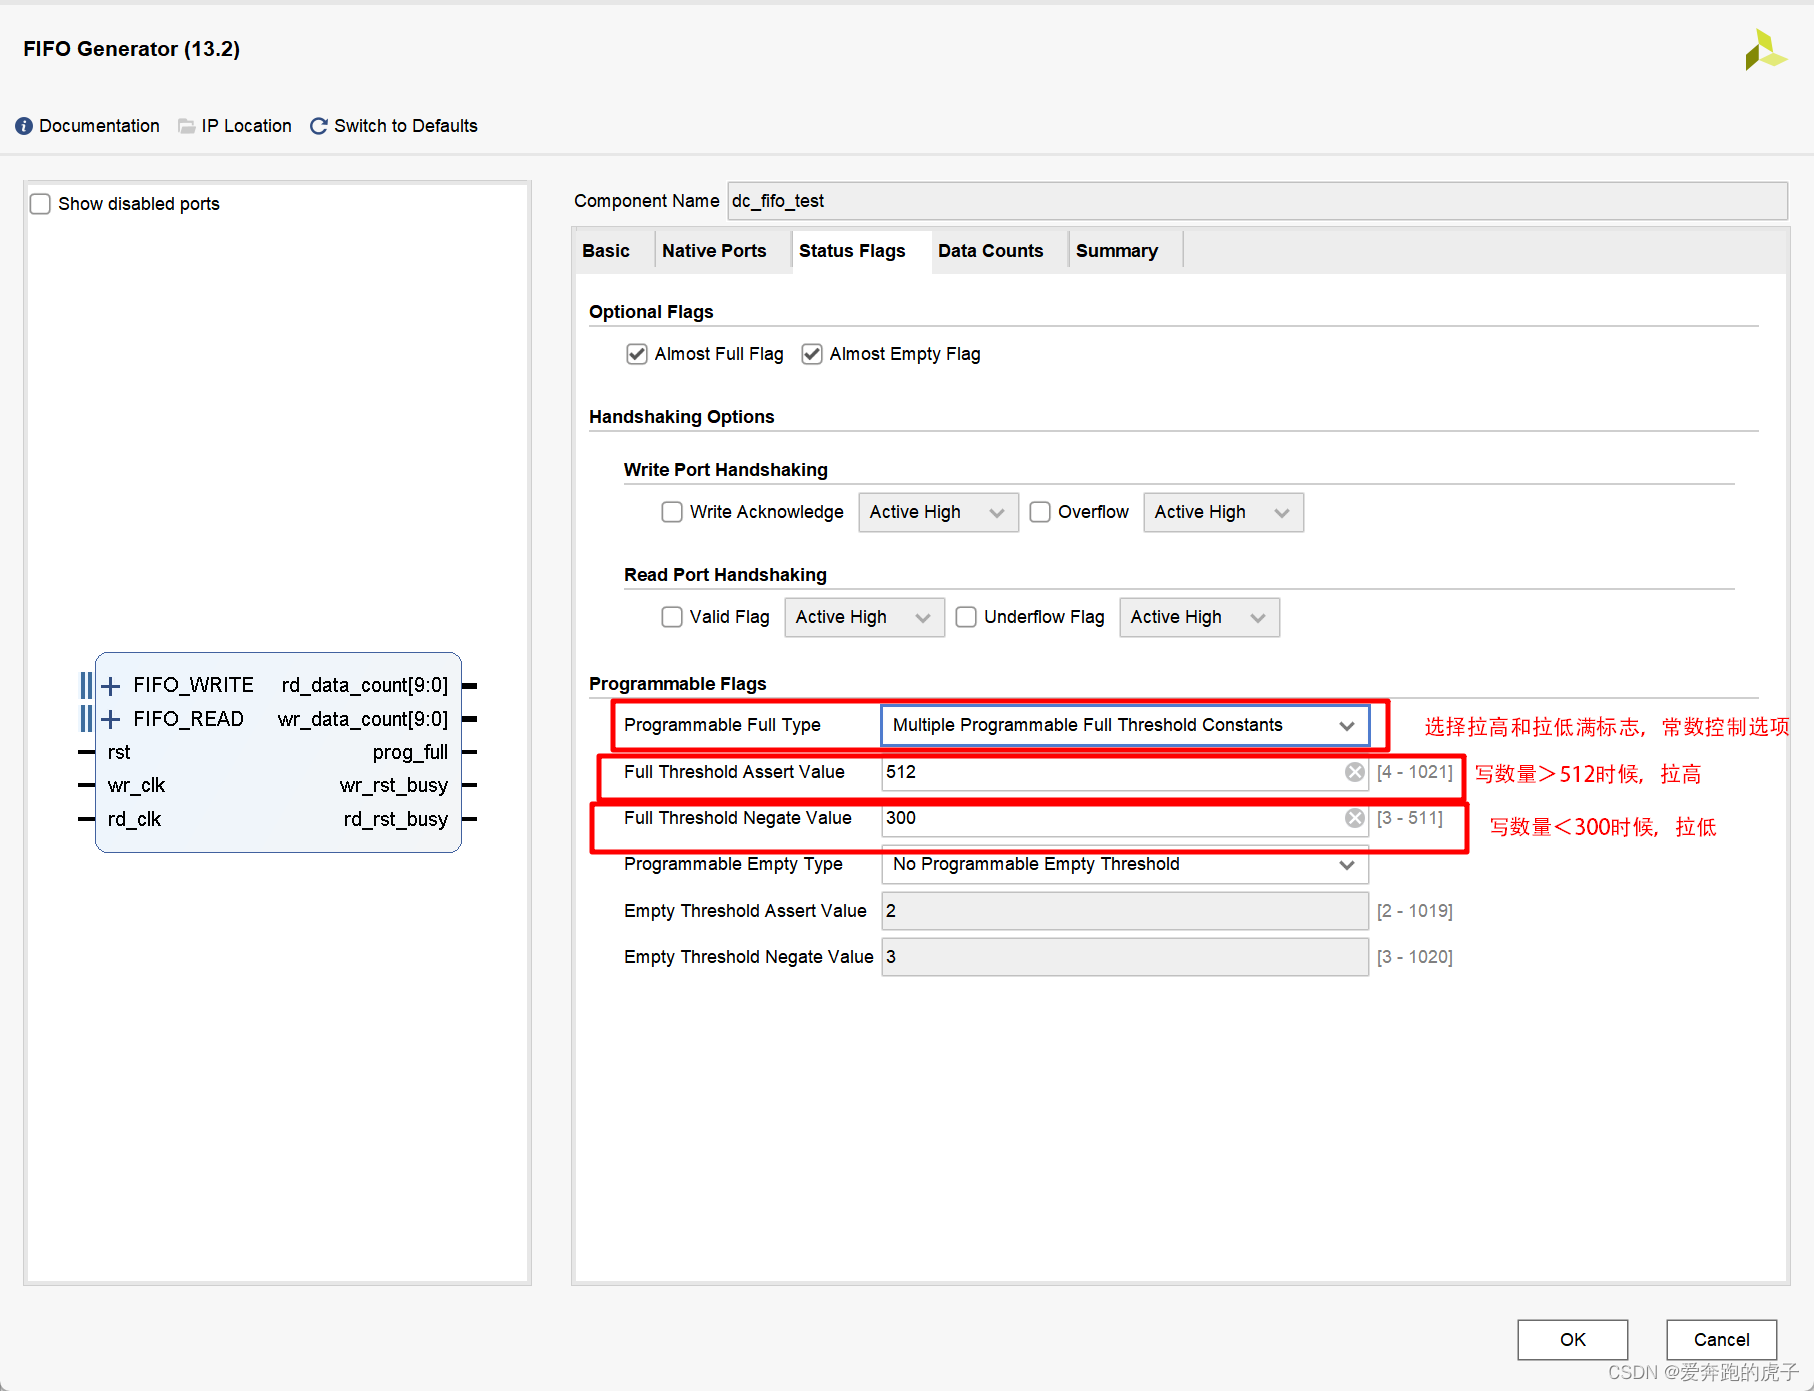Open Write Acknowledge Active High dropdown
Viewport: 1814px width, 1391px height.
tap(938, 512)
